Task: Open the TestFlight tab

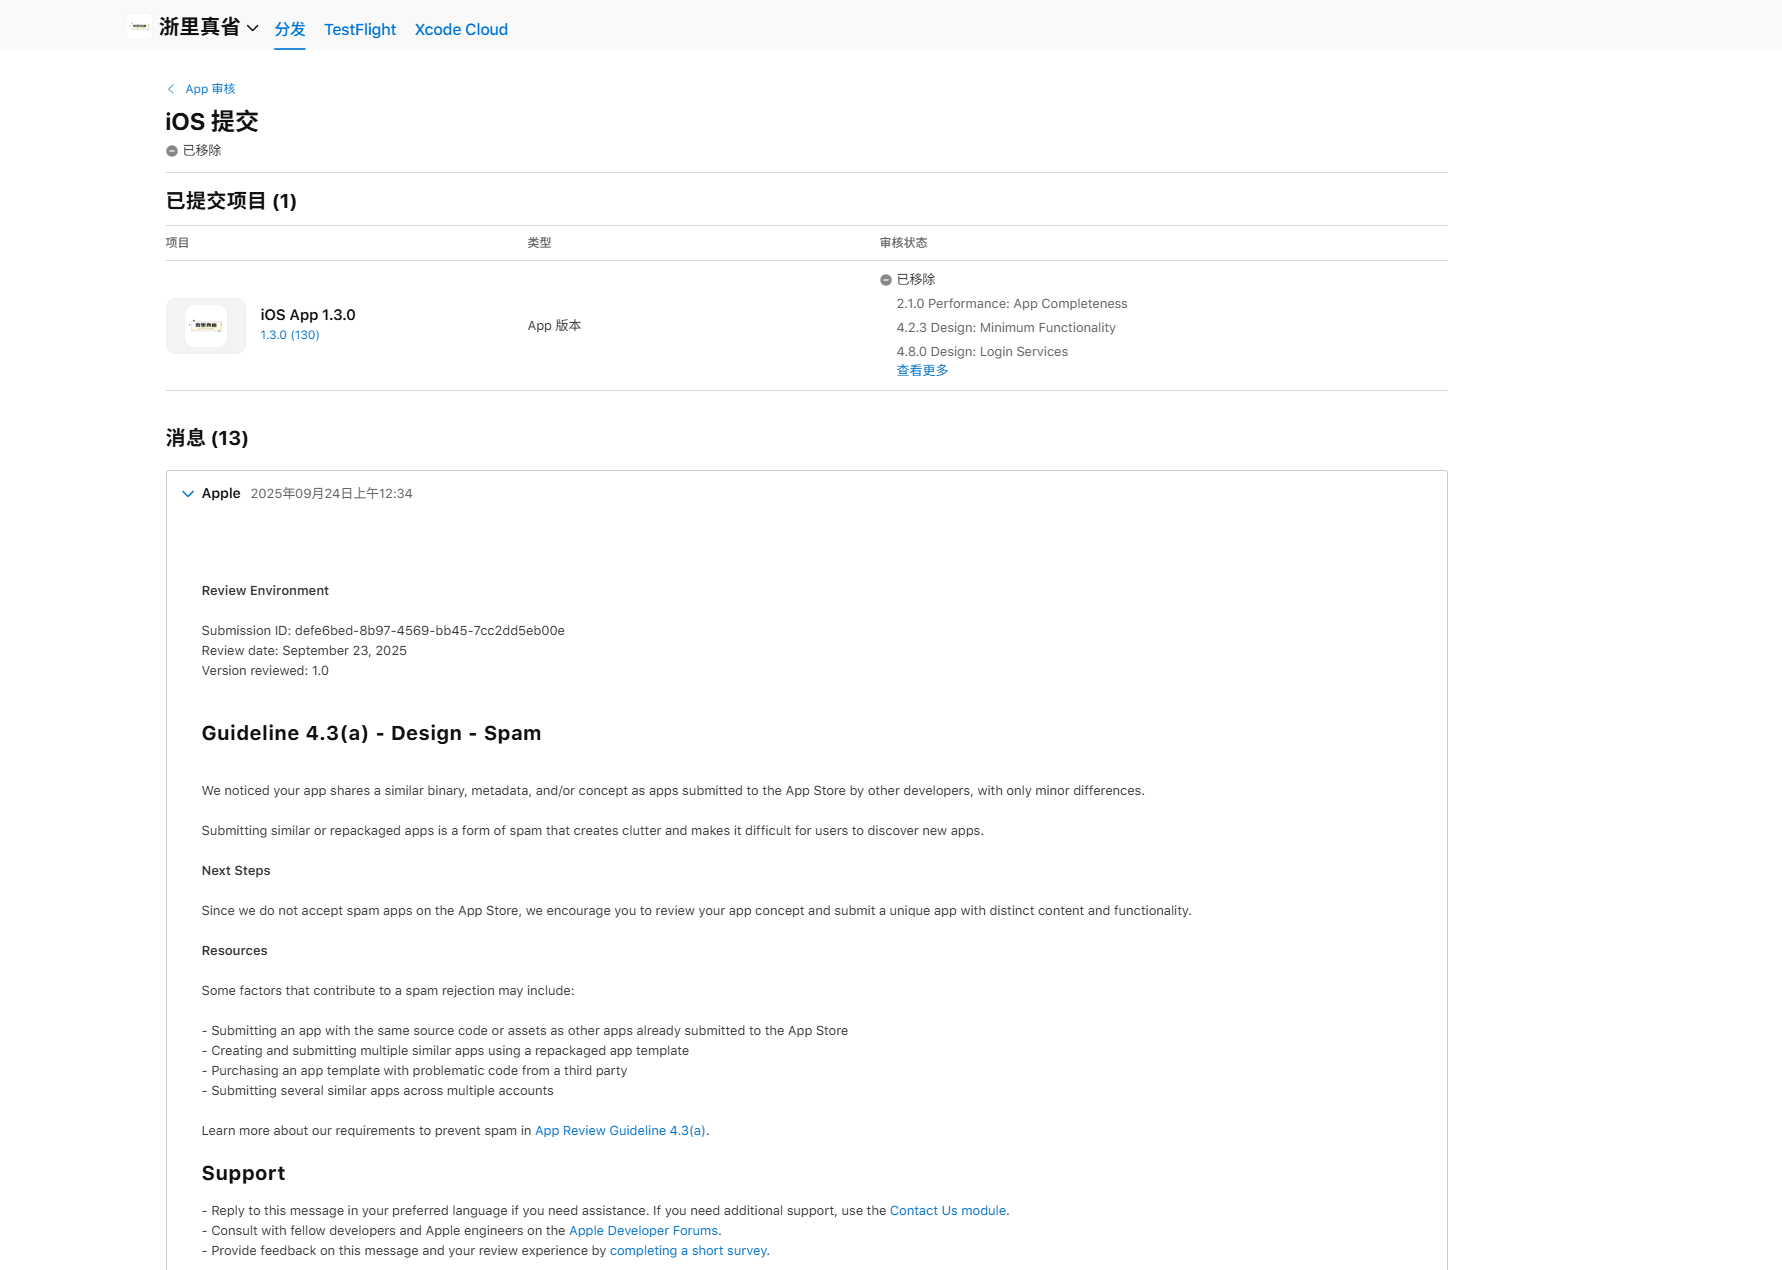Action: [x=360, y=30]
